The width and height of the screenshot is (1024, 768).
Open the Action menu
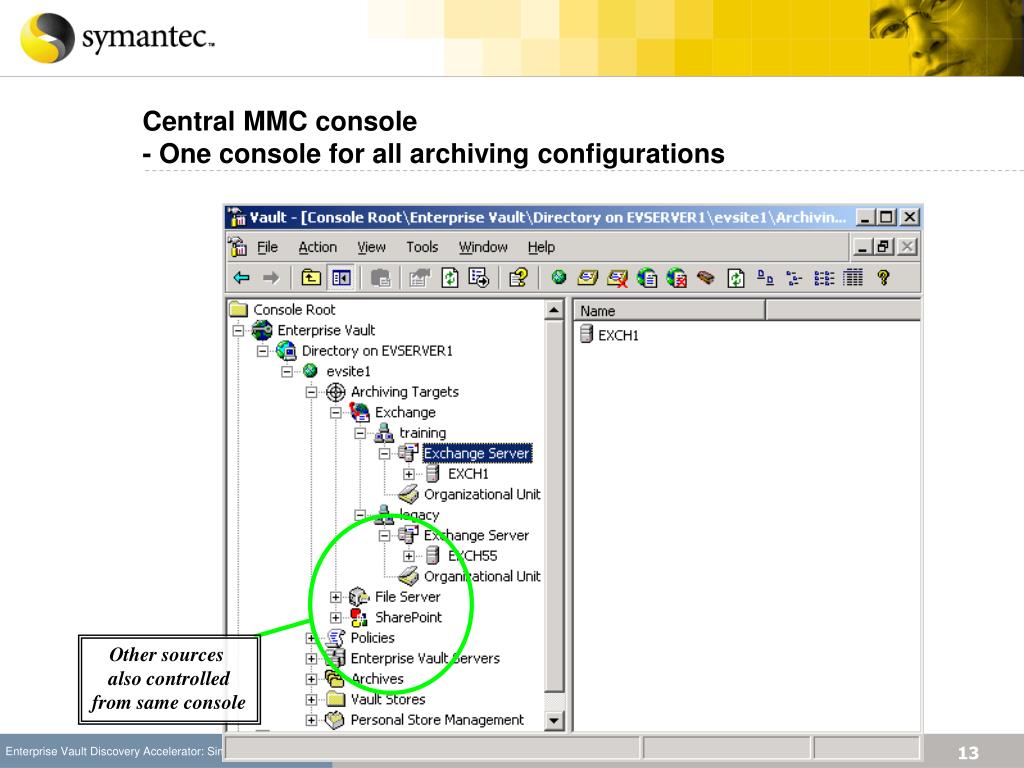pyautogui.click(x=317, y=248)
